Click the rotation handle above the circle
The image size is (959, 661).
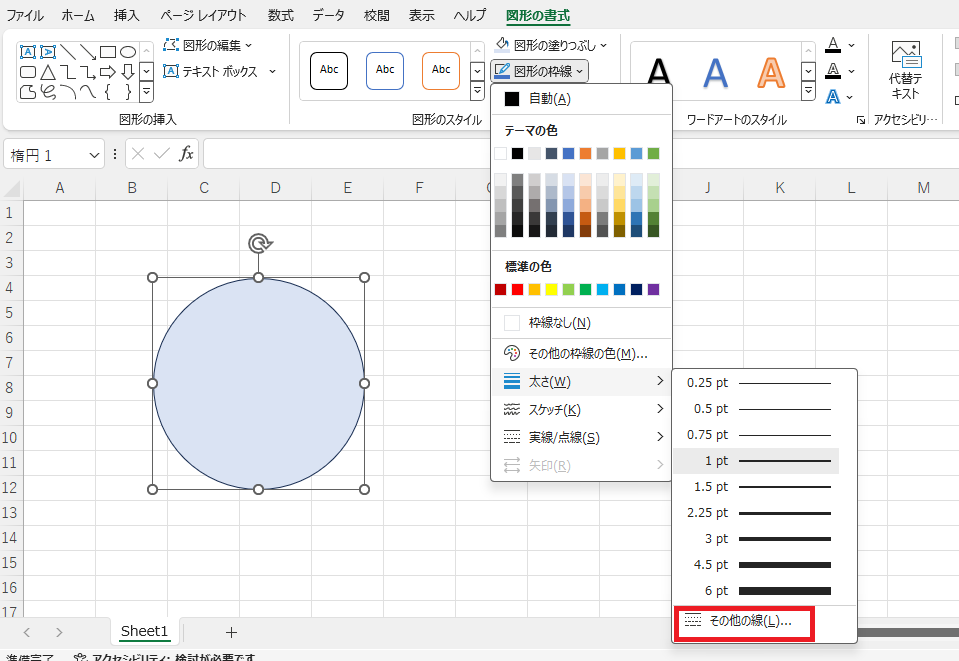[259, 243]
